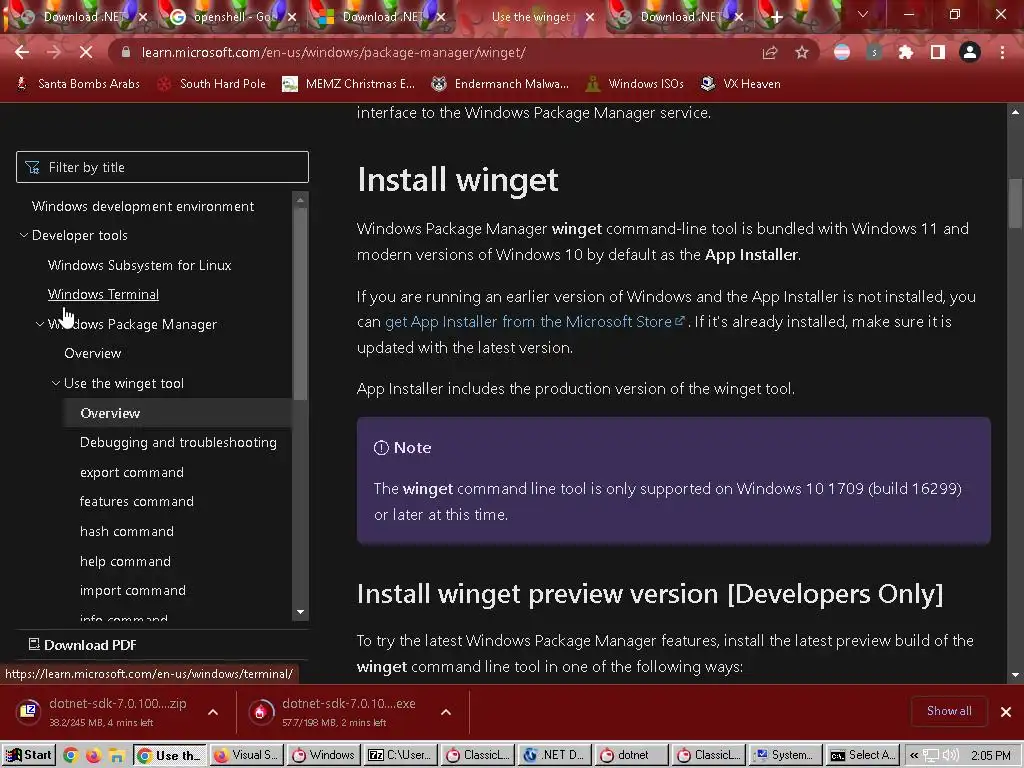Open file explorer from quick launch
Image resolution: width=1024 pixels, height=768 pixels.
coord(117,756)
